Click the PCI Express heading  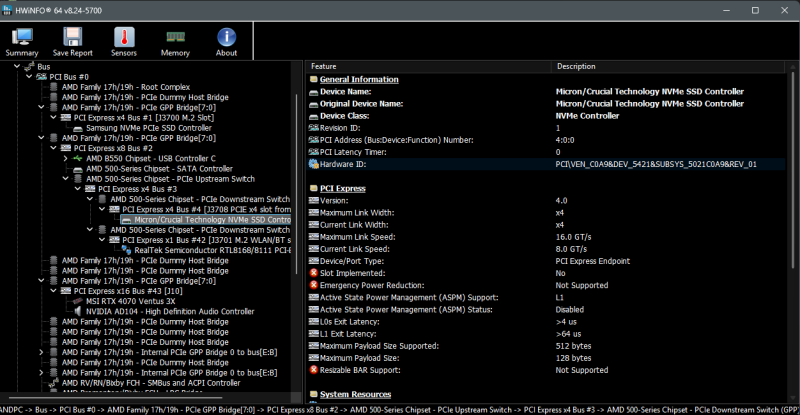click(x=342, y=188)
